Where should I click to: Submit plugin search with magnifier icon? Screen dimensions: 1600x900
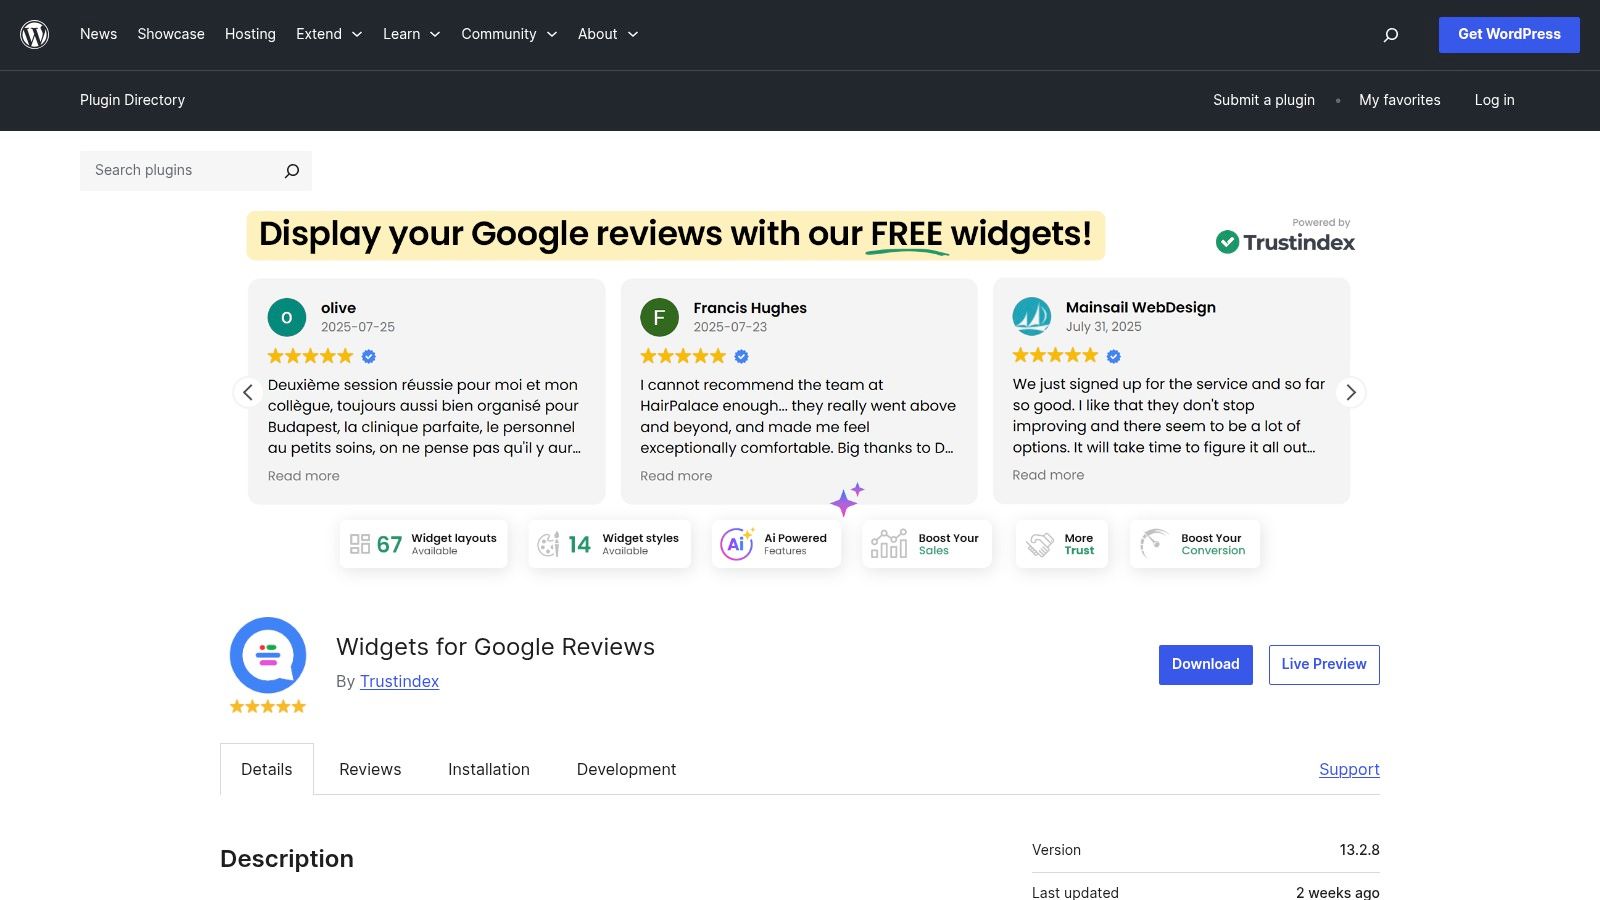click(x=291, y=171)
